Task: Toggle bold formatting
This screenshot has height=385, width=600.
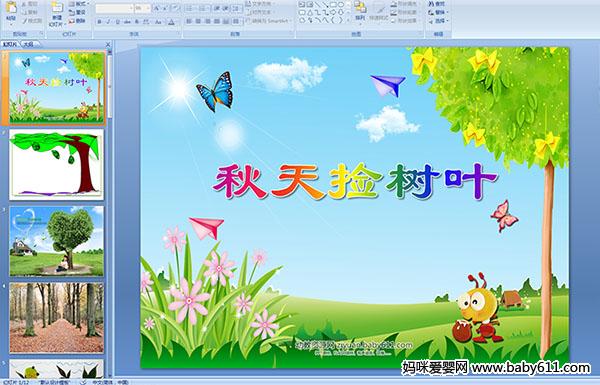Action: [x=99, y=22]
